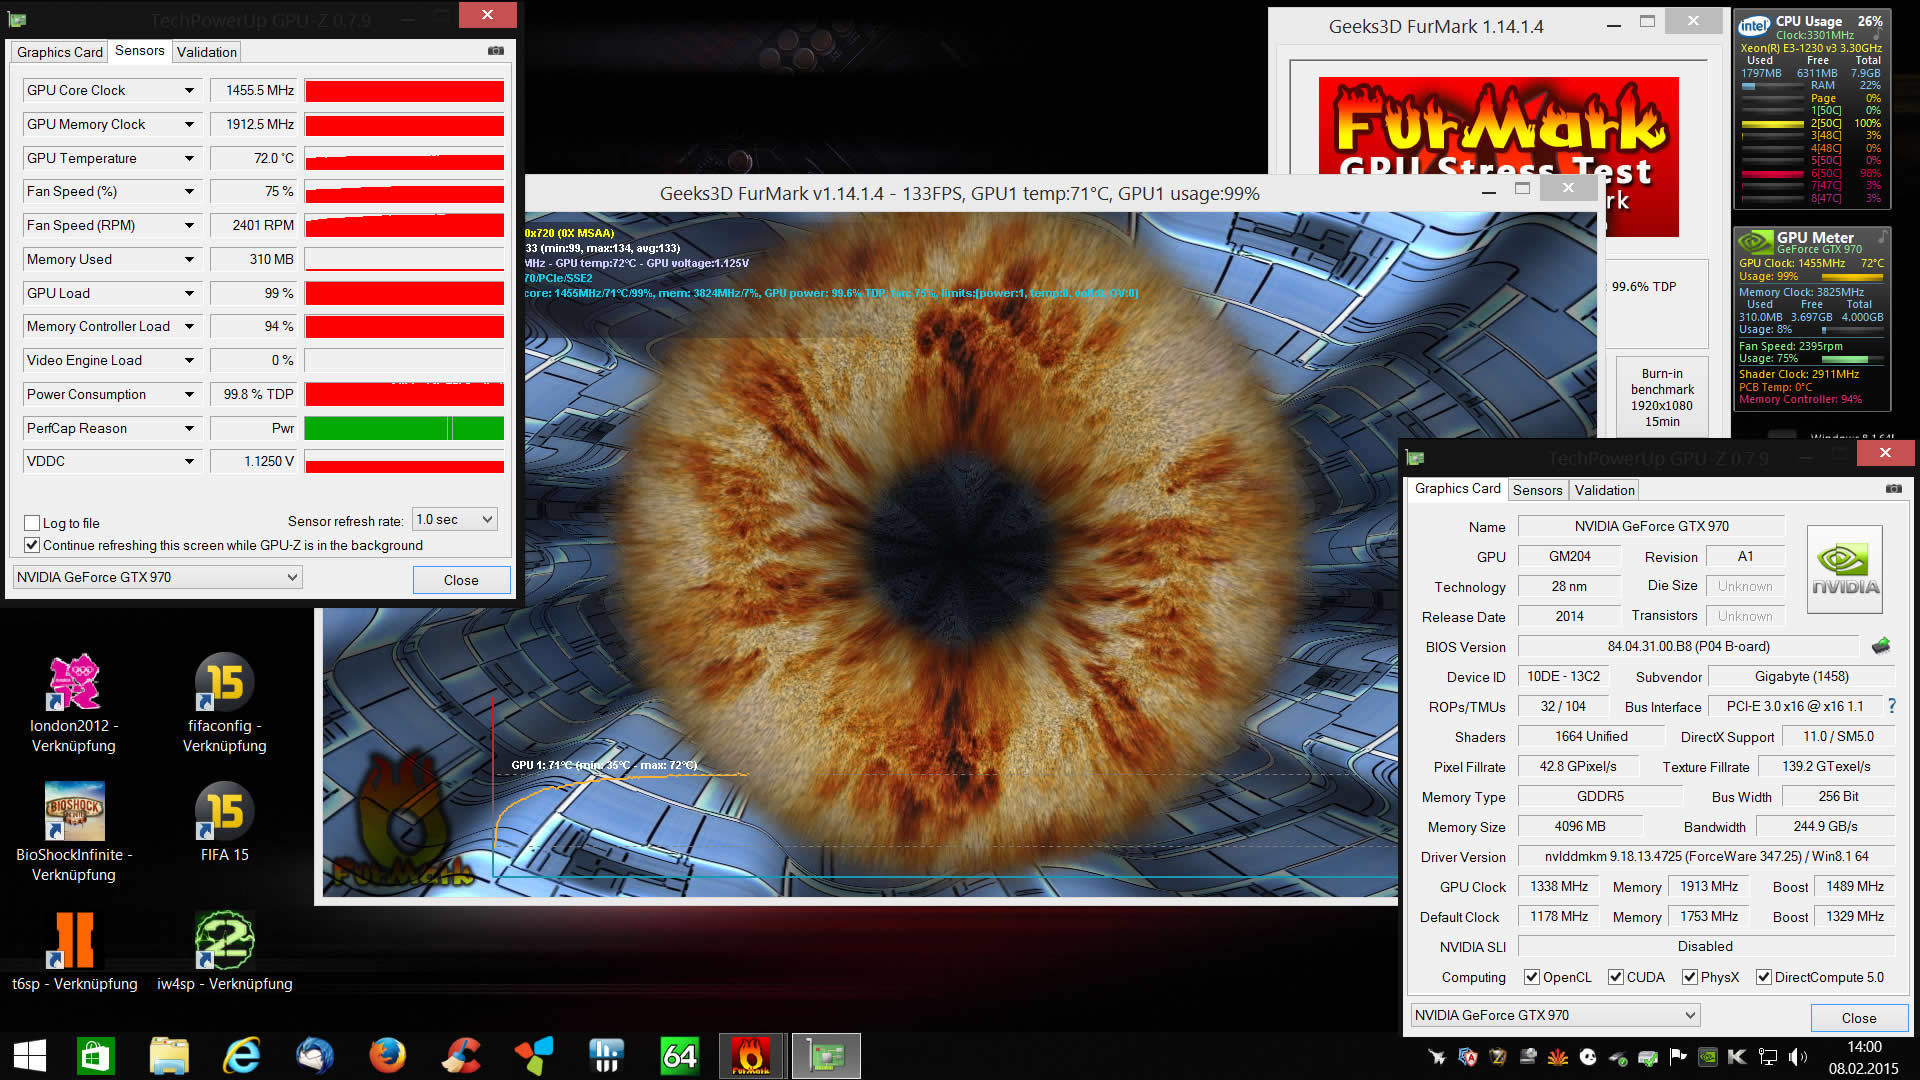
Task: Toggle the OpenCL computing checkbox
Action: (x=1531, y=977)
